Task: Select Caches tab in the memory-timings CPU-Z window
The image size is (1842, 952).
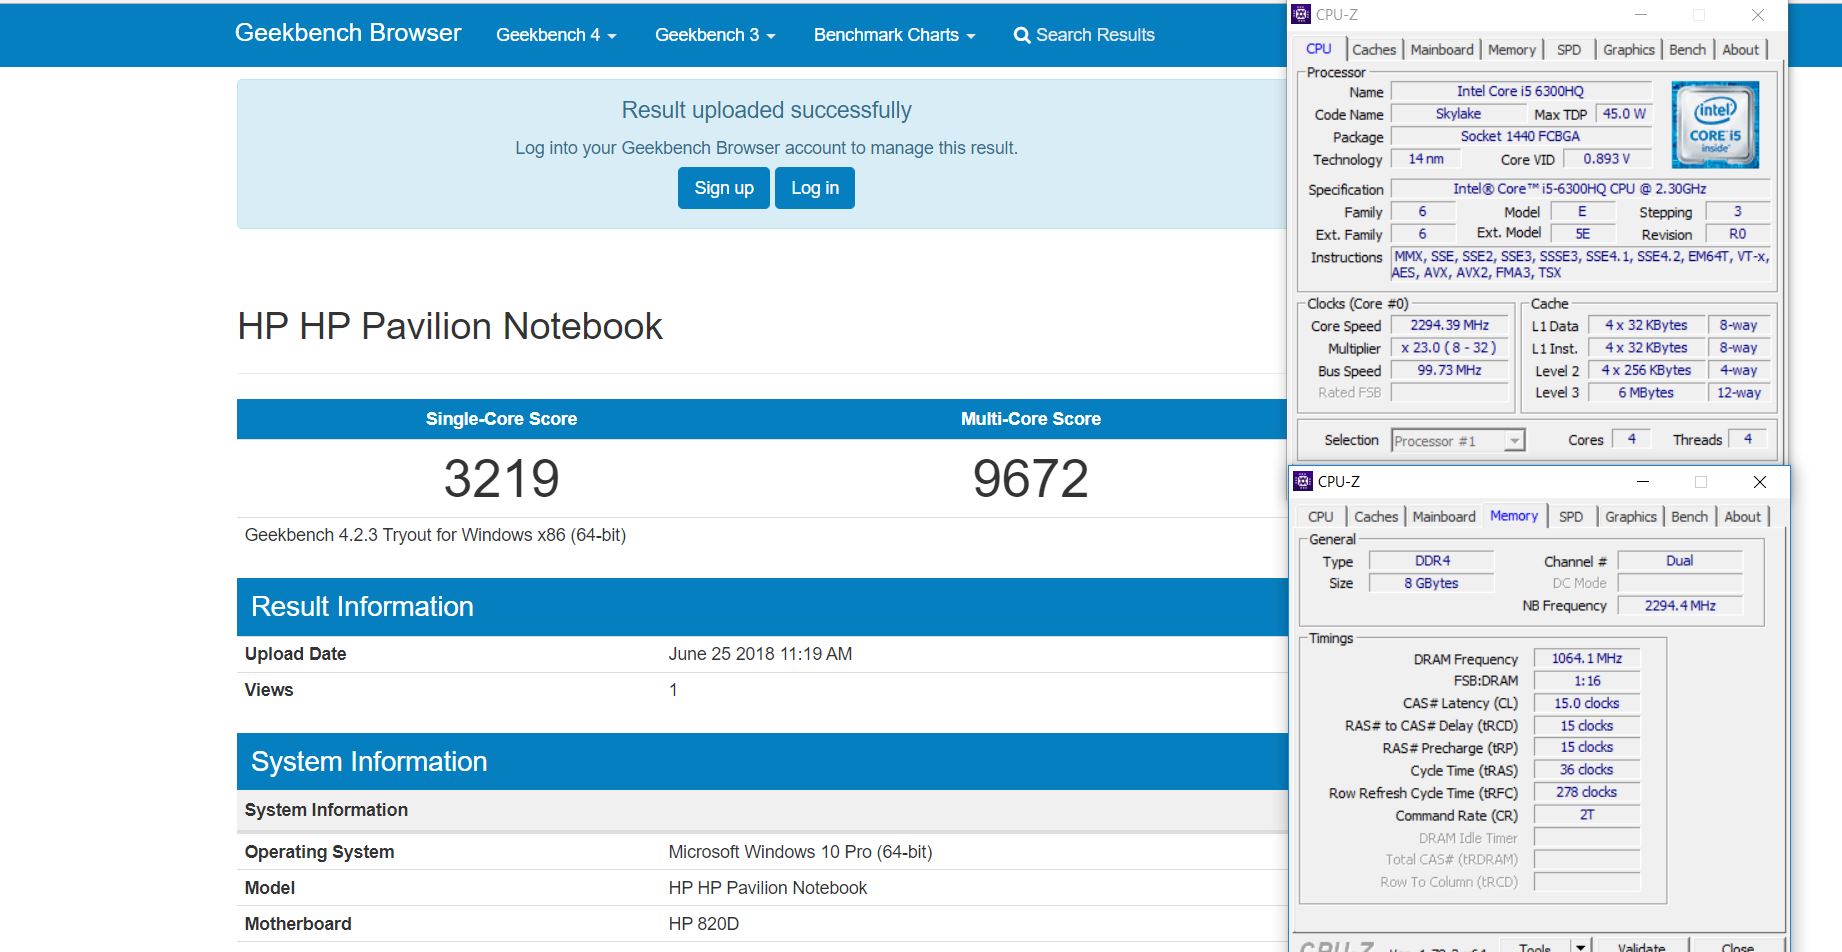Action: [x=1376, y=517]
